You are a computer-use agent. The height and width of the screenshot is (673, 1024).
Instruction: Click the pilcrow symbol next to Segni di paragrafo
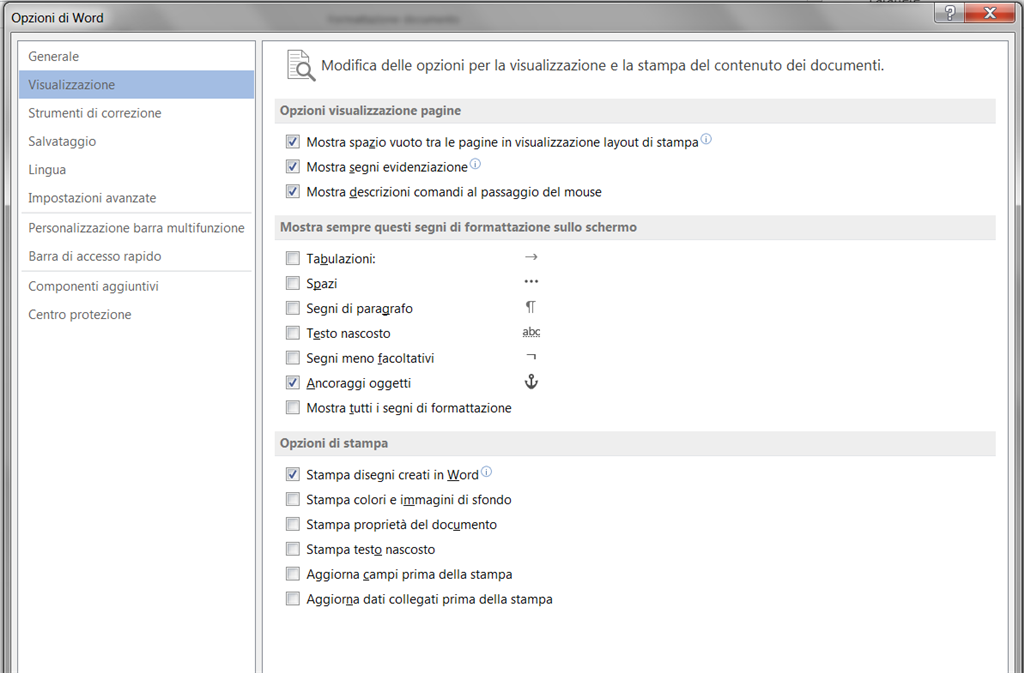click(531, 307)
